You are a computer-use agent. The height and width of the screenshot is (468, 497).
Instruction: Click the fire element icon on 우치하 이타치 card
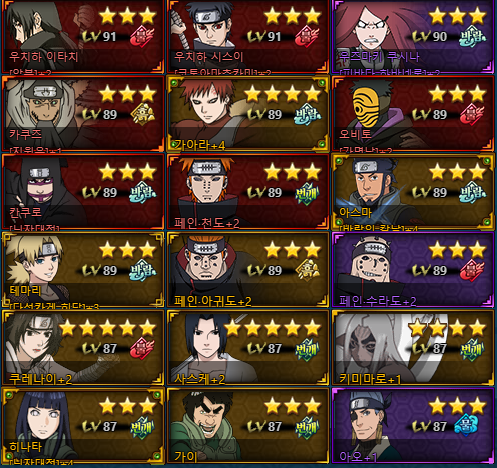[x=142, y=37]
